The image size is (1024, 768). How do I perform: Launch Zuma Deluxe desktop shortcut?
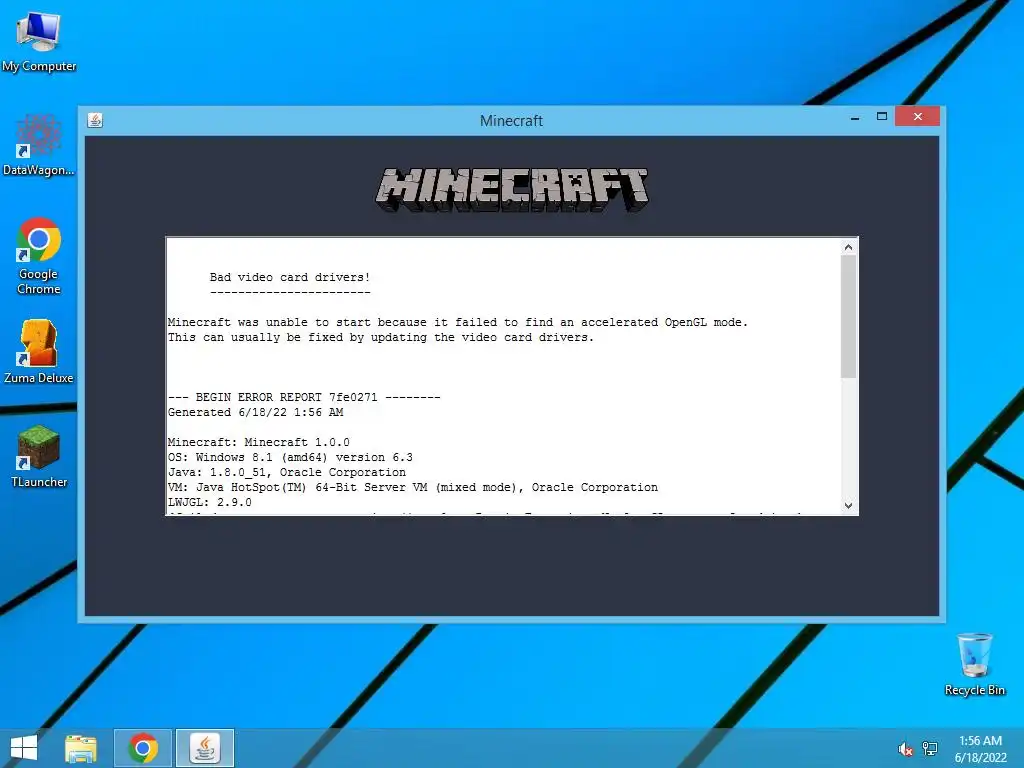(x=39, y=351)
